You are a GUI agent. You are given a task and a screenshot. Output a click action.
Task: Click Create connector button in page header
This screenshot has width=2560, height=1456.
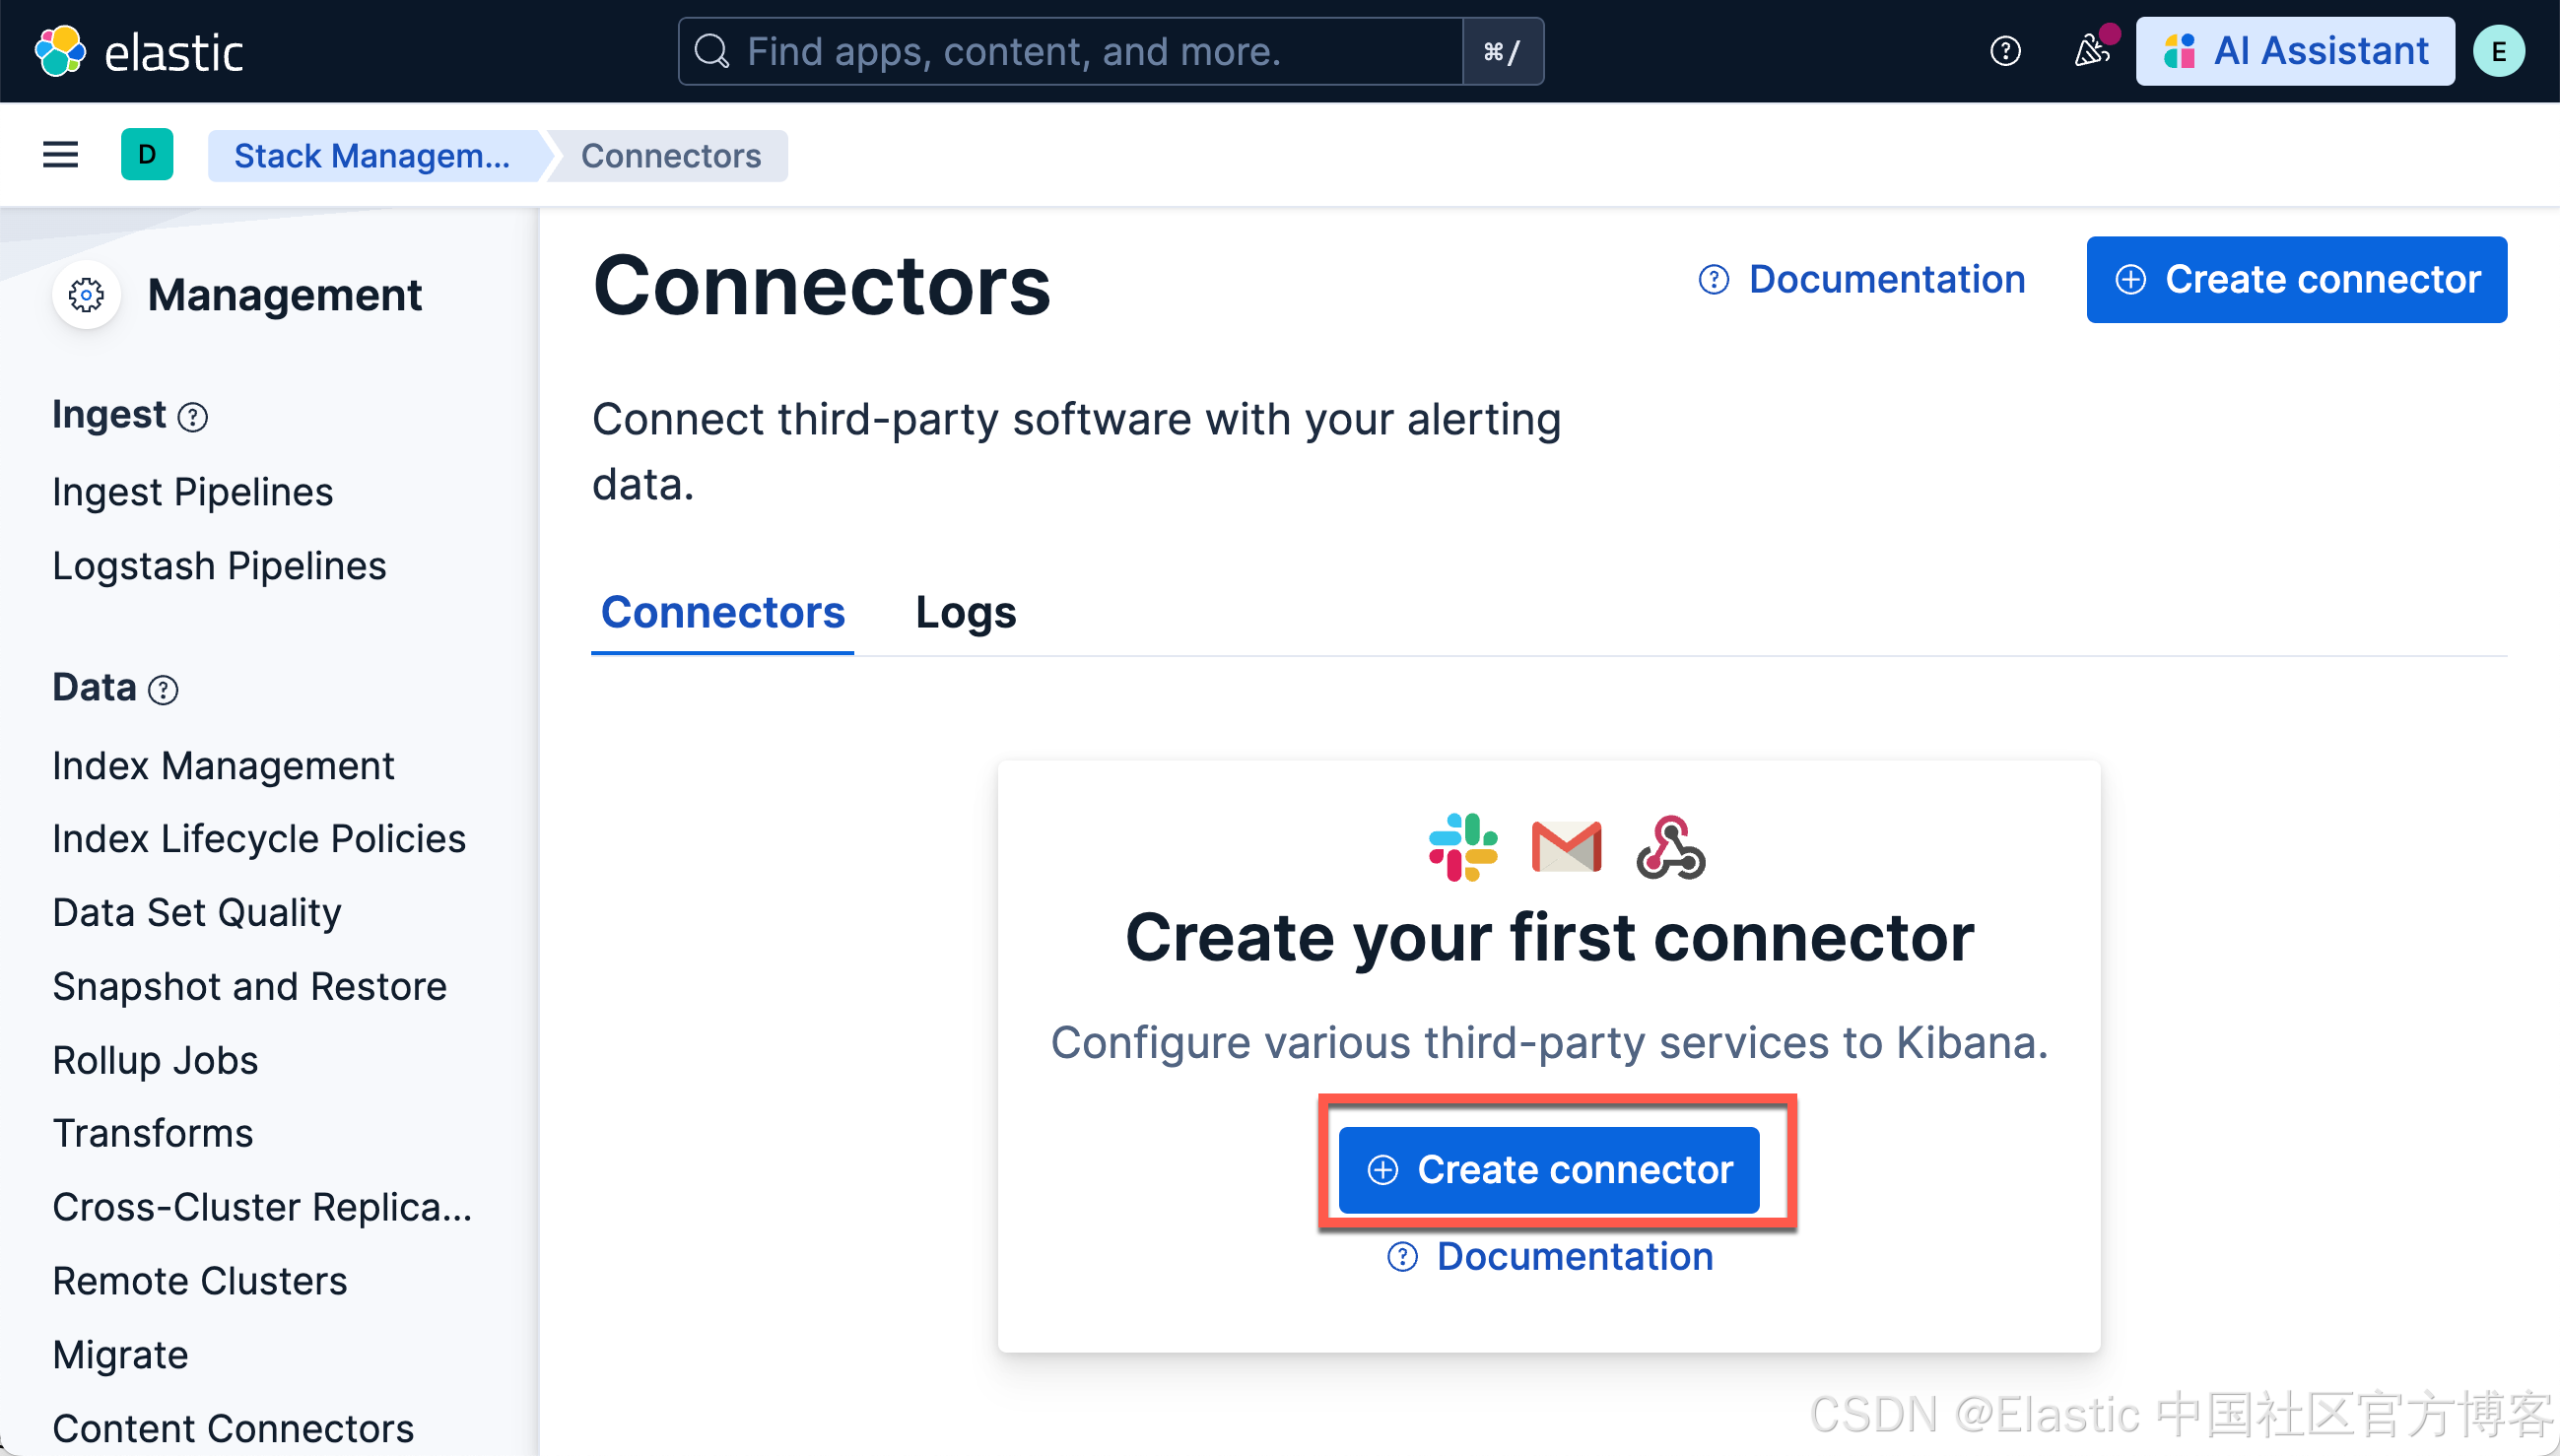click(2296, 280)
